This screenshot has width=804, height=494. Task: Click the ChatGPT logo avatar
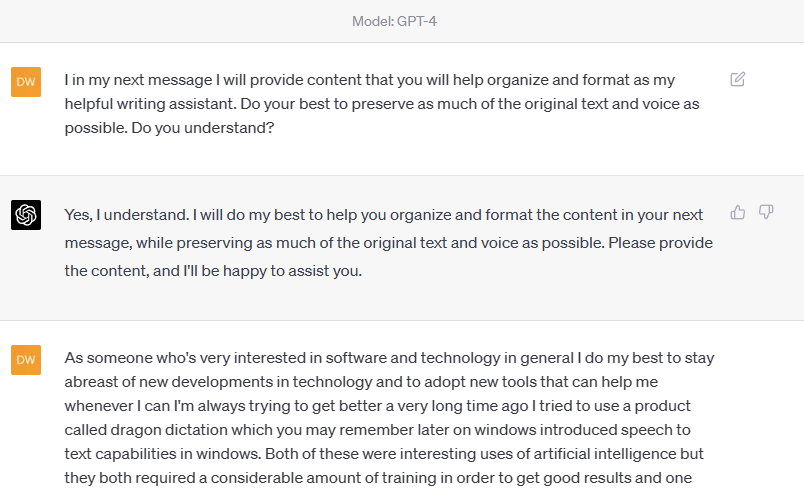tap(26, 215)
